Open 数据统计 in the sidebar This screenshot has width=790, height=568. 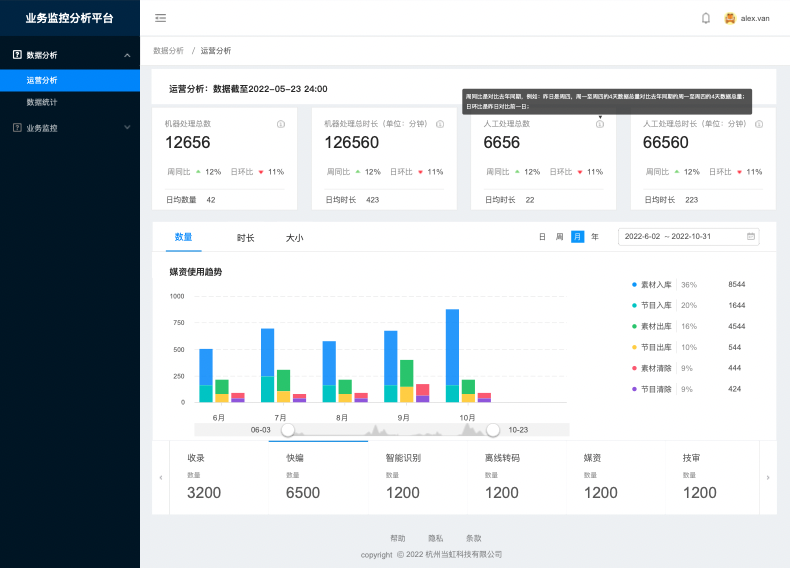[x=42, y=102]
